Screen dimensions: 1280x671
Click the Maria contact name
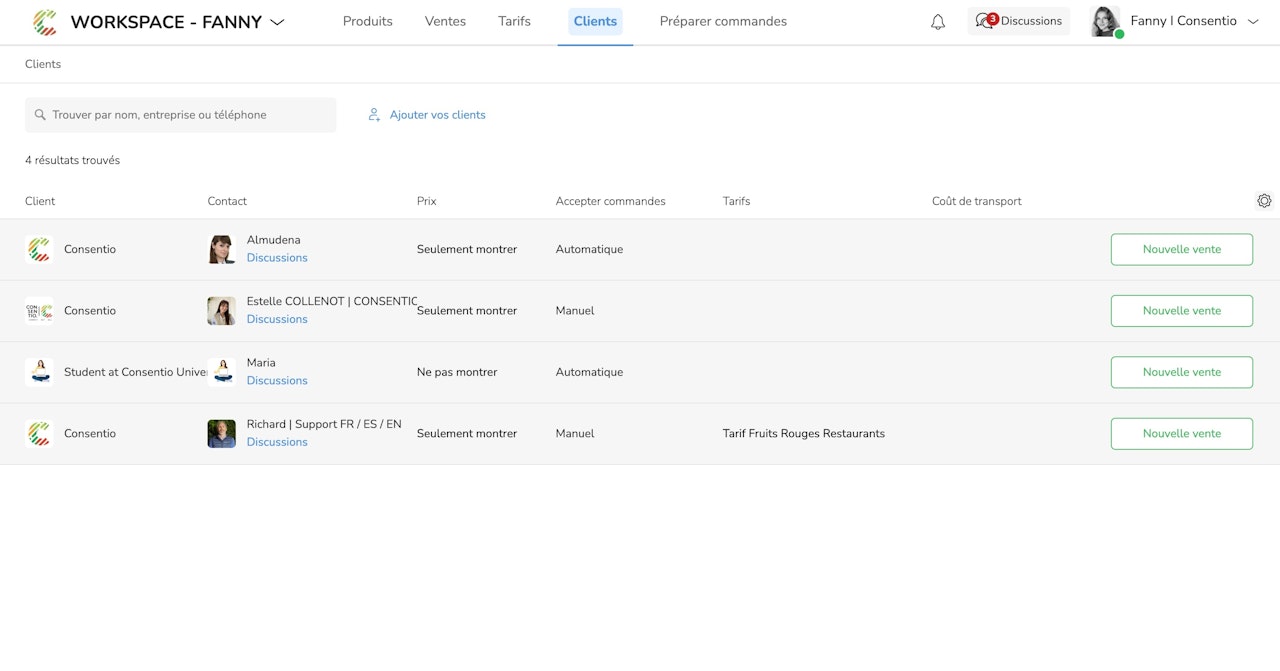[261, 363]
